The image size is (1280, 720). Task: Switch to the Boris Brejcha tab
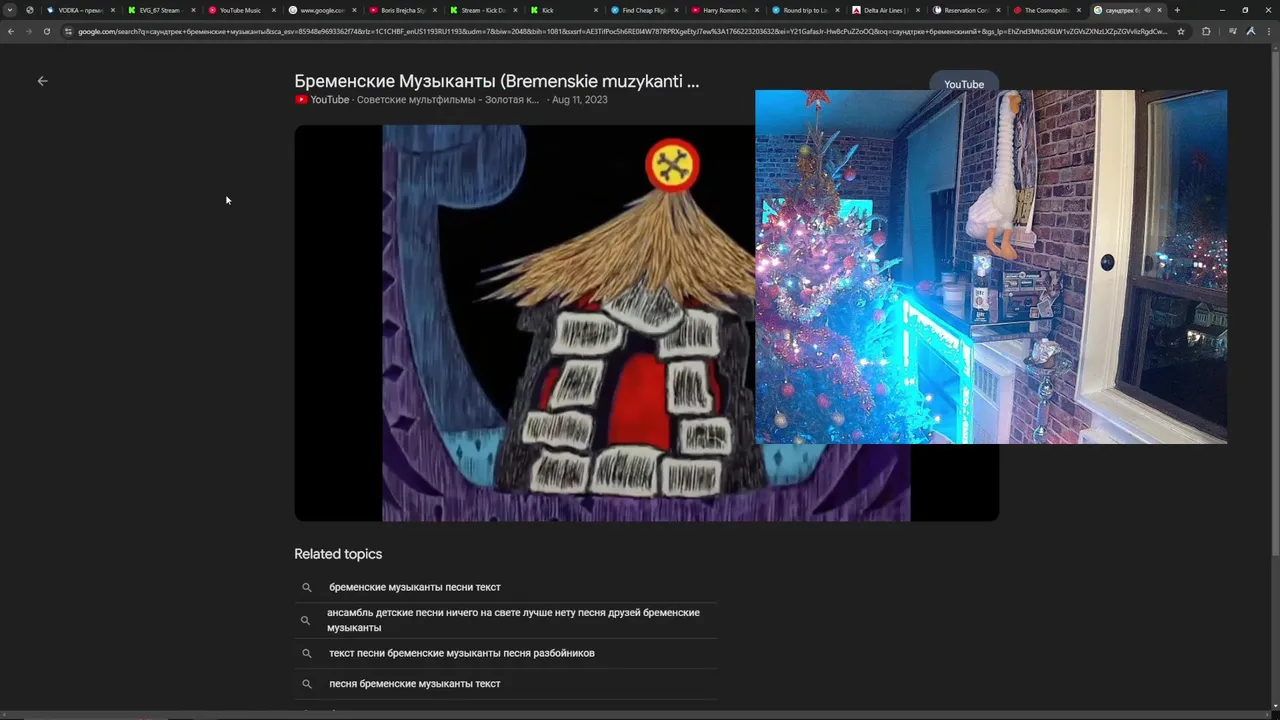pos(402,10)
